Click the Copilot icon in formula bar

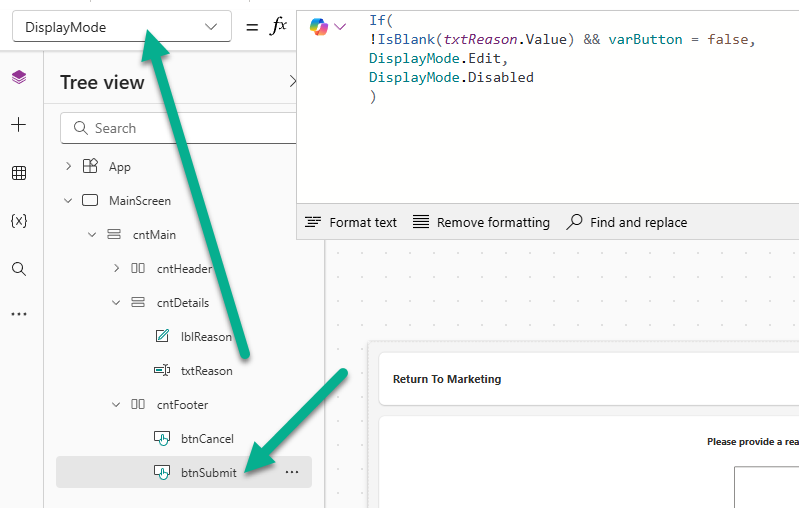(x=319, y=27)
